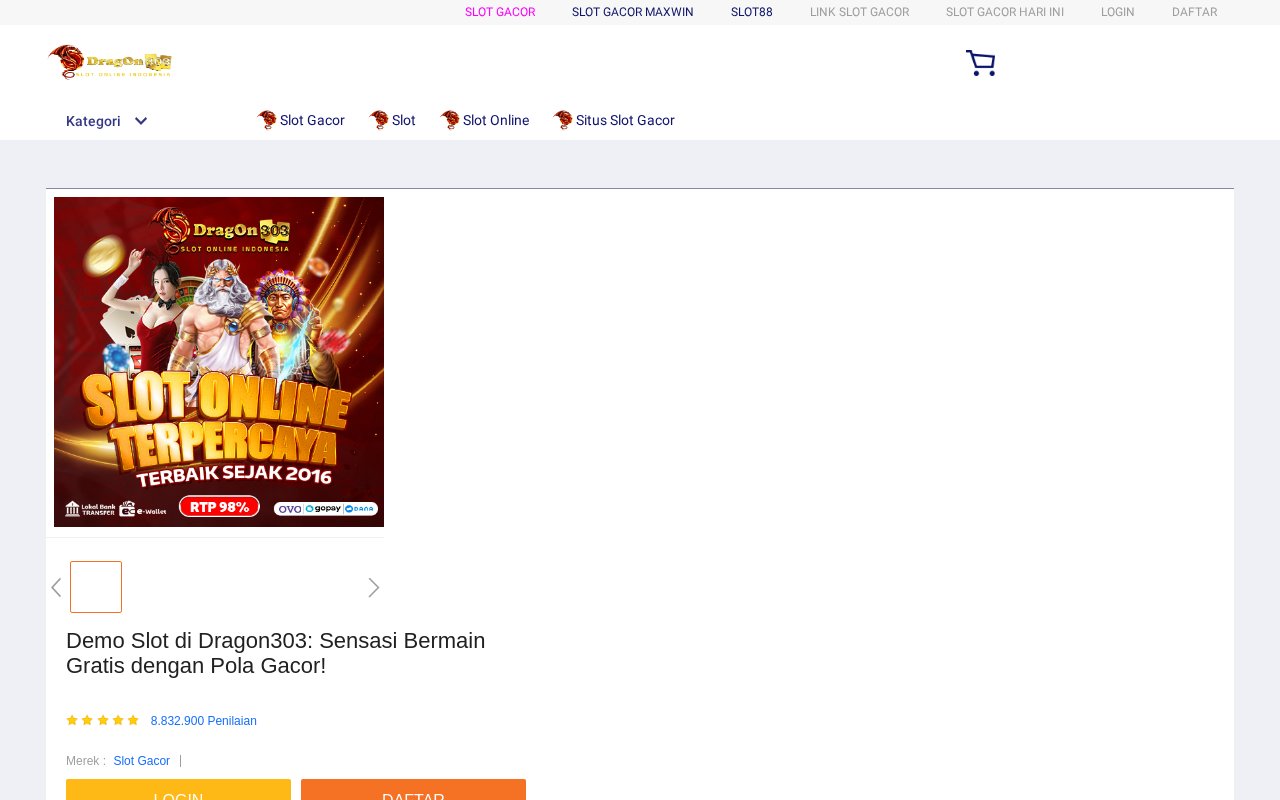Image resolution: width=1280 pixels, height=800 pixels.
Task: Open SLOT GACOR MAXWIN top link
Action: click(x=633, y=12)
